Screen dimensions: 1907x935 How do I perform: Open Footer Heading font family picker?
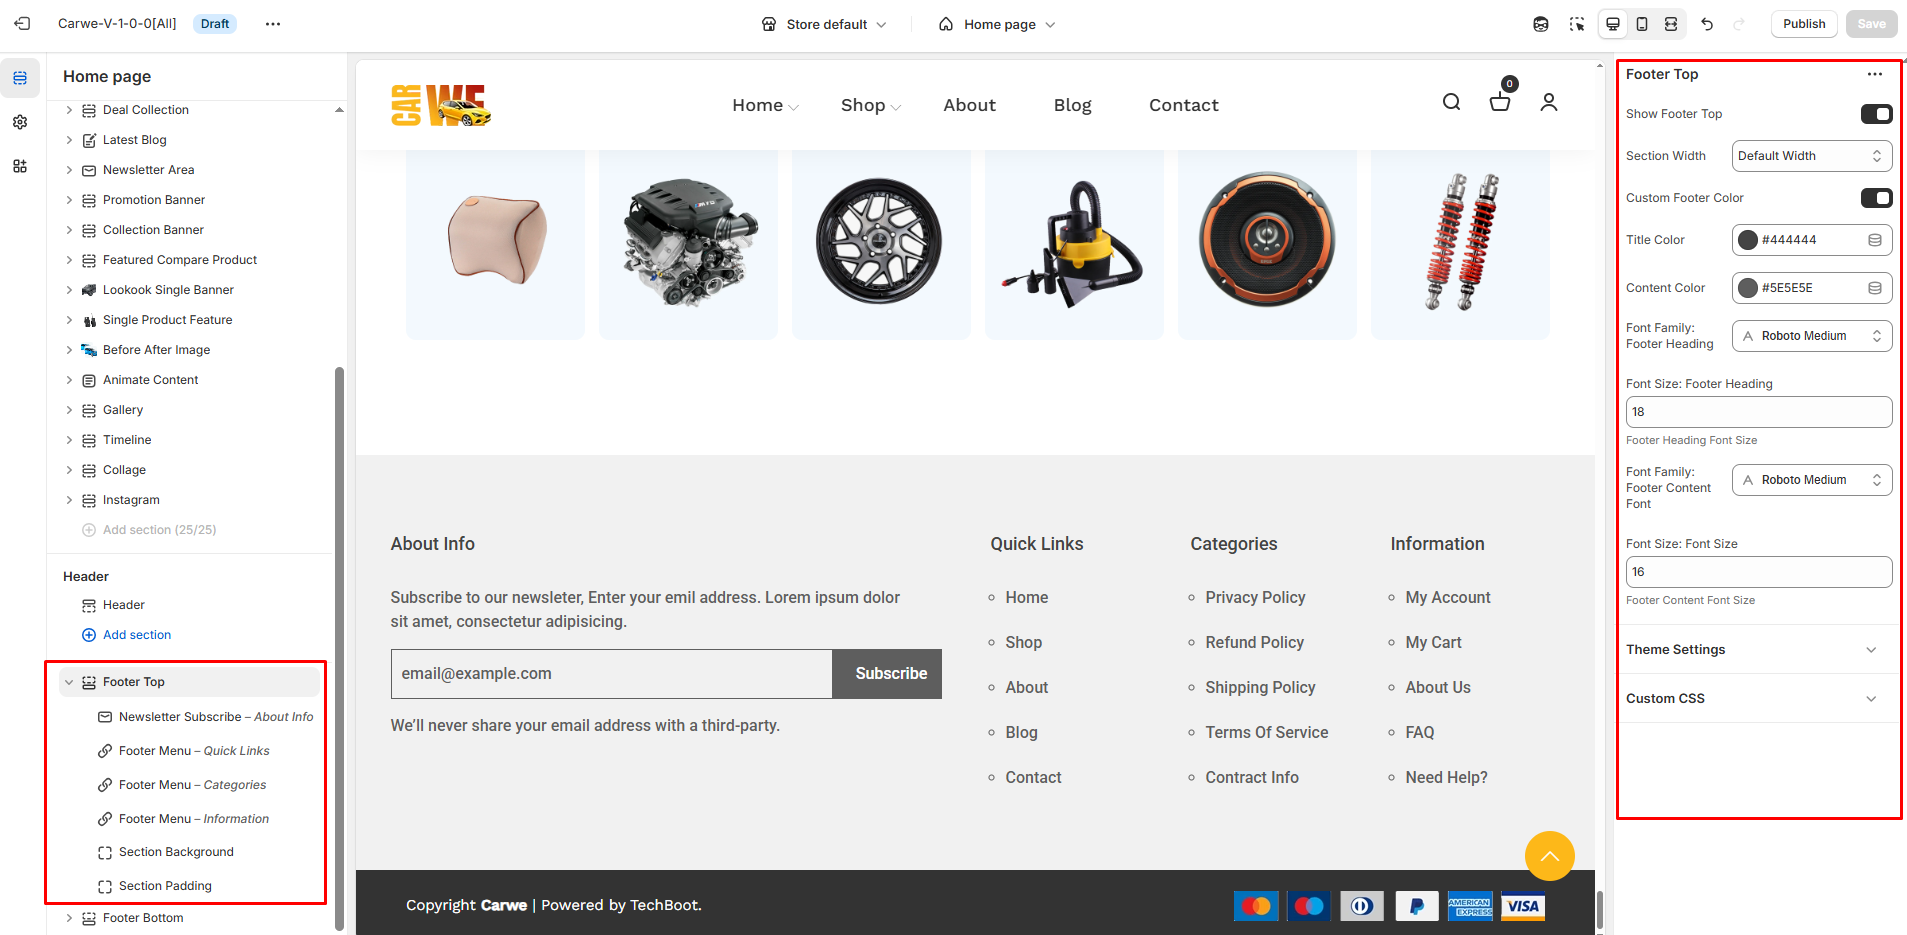[1811, 336]
